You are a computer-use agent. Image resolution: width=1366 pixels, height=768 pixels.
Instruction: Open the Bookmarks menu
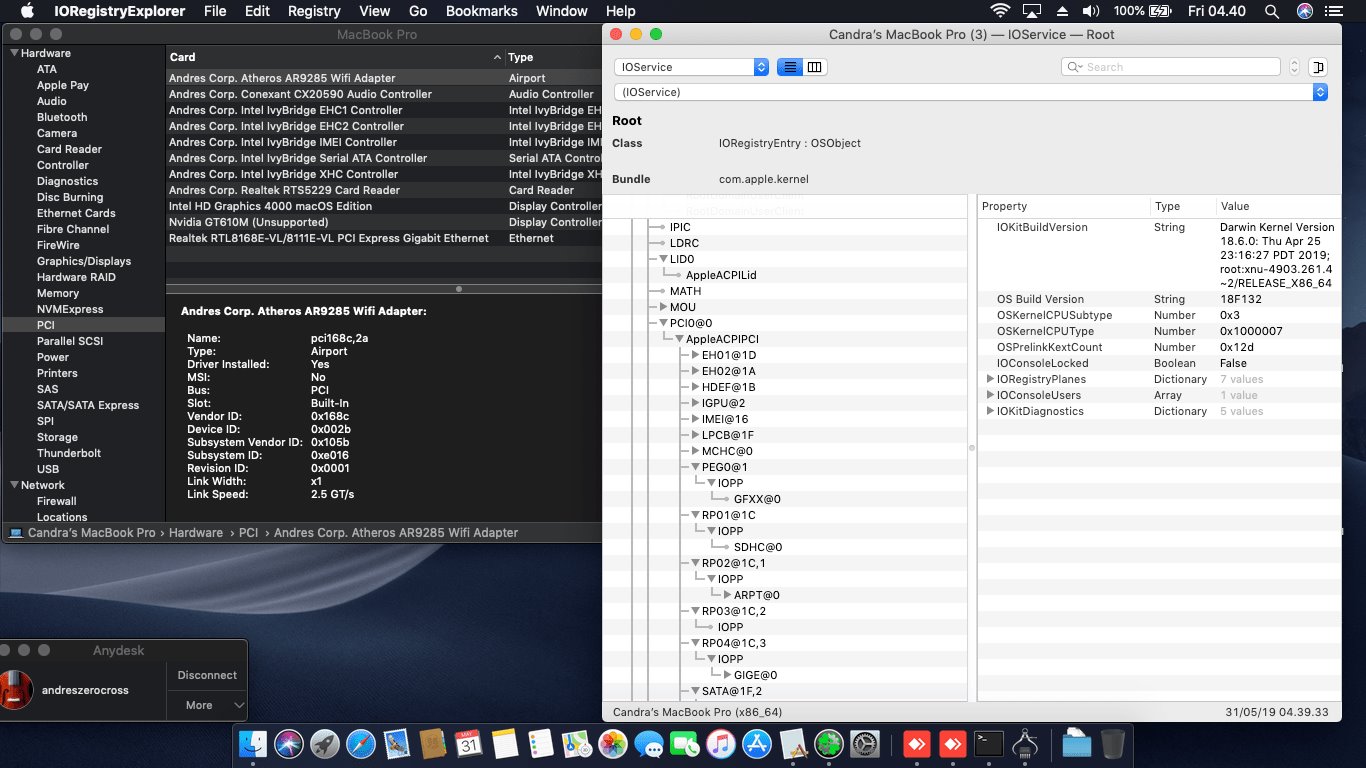pyautogui.click(x=481, y=11)
